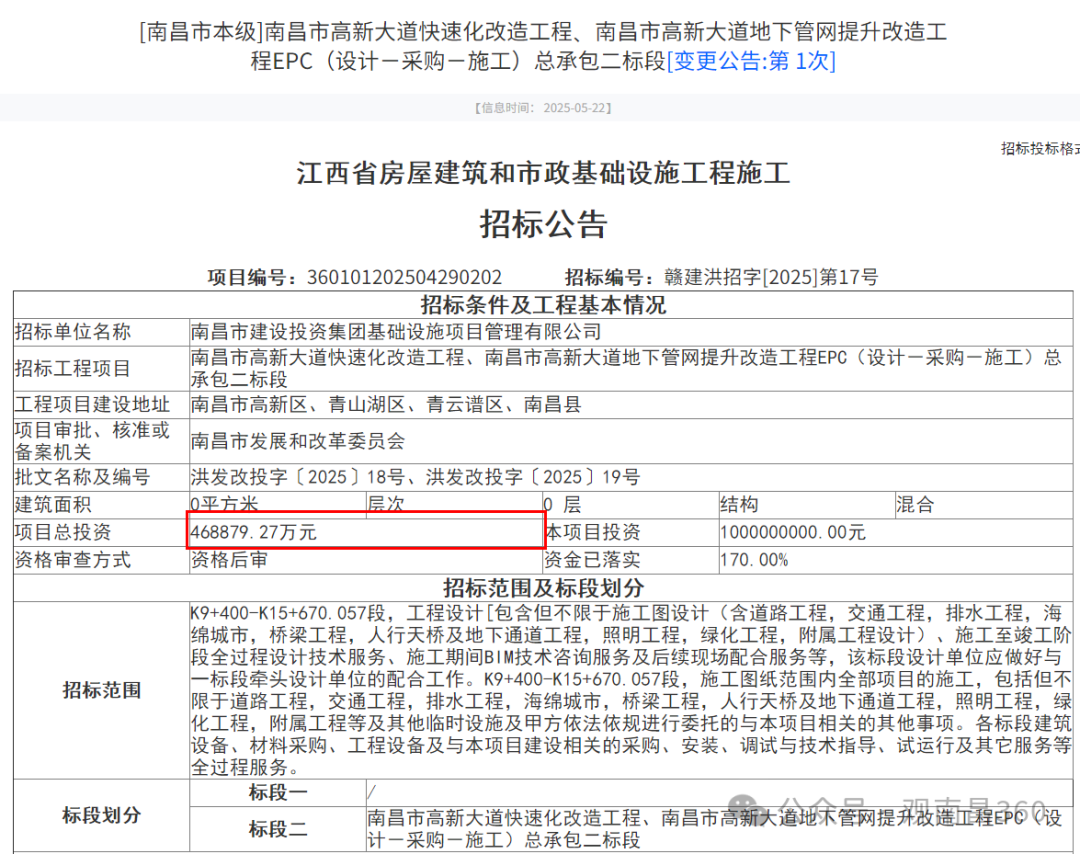Click the 混合 structure type cell

tap(915, 504)
